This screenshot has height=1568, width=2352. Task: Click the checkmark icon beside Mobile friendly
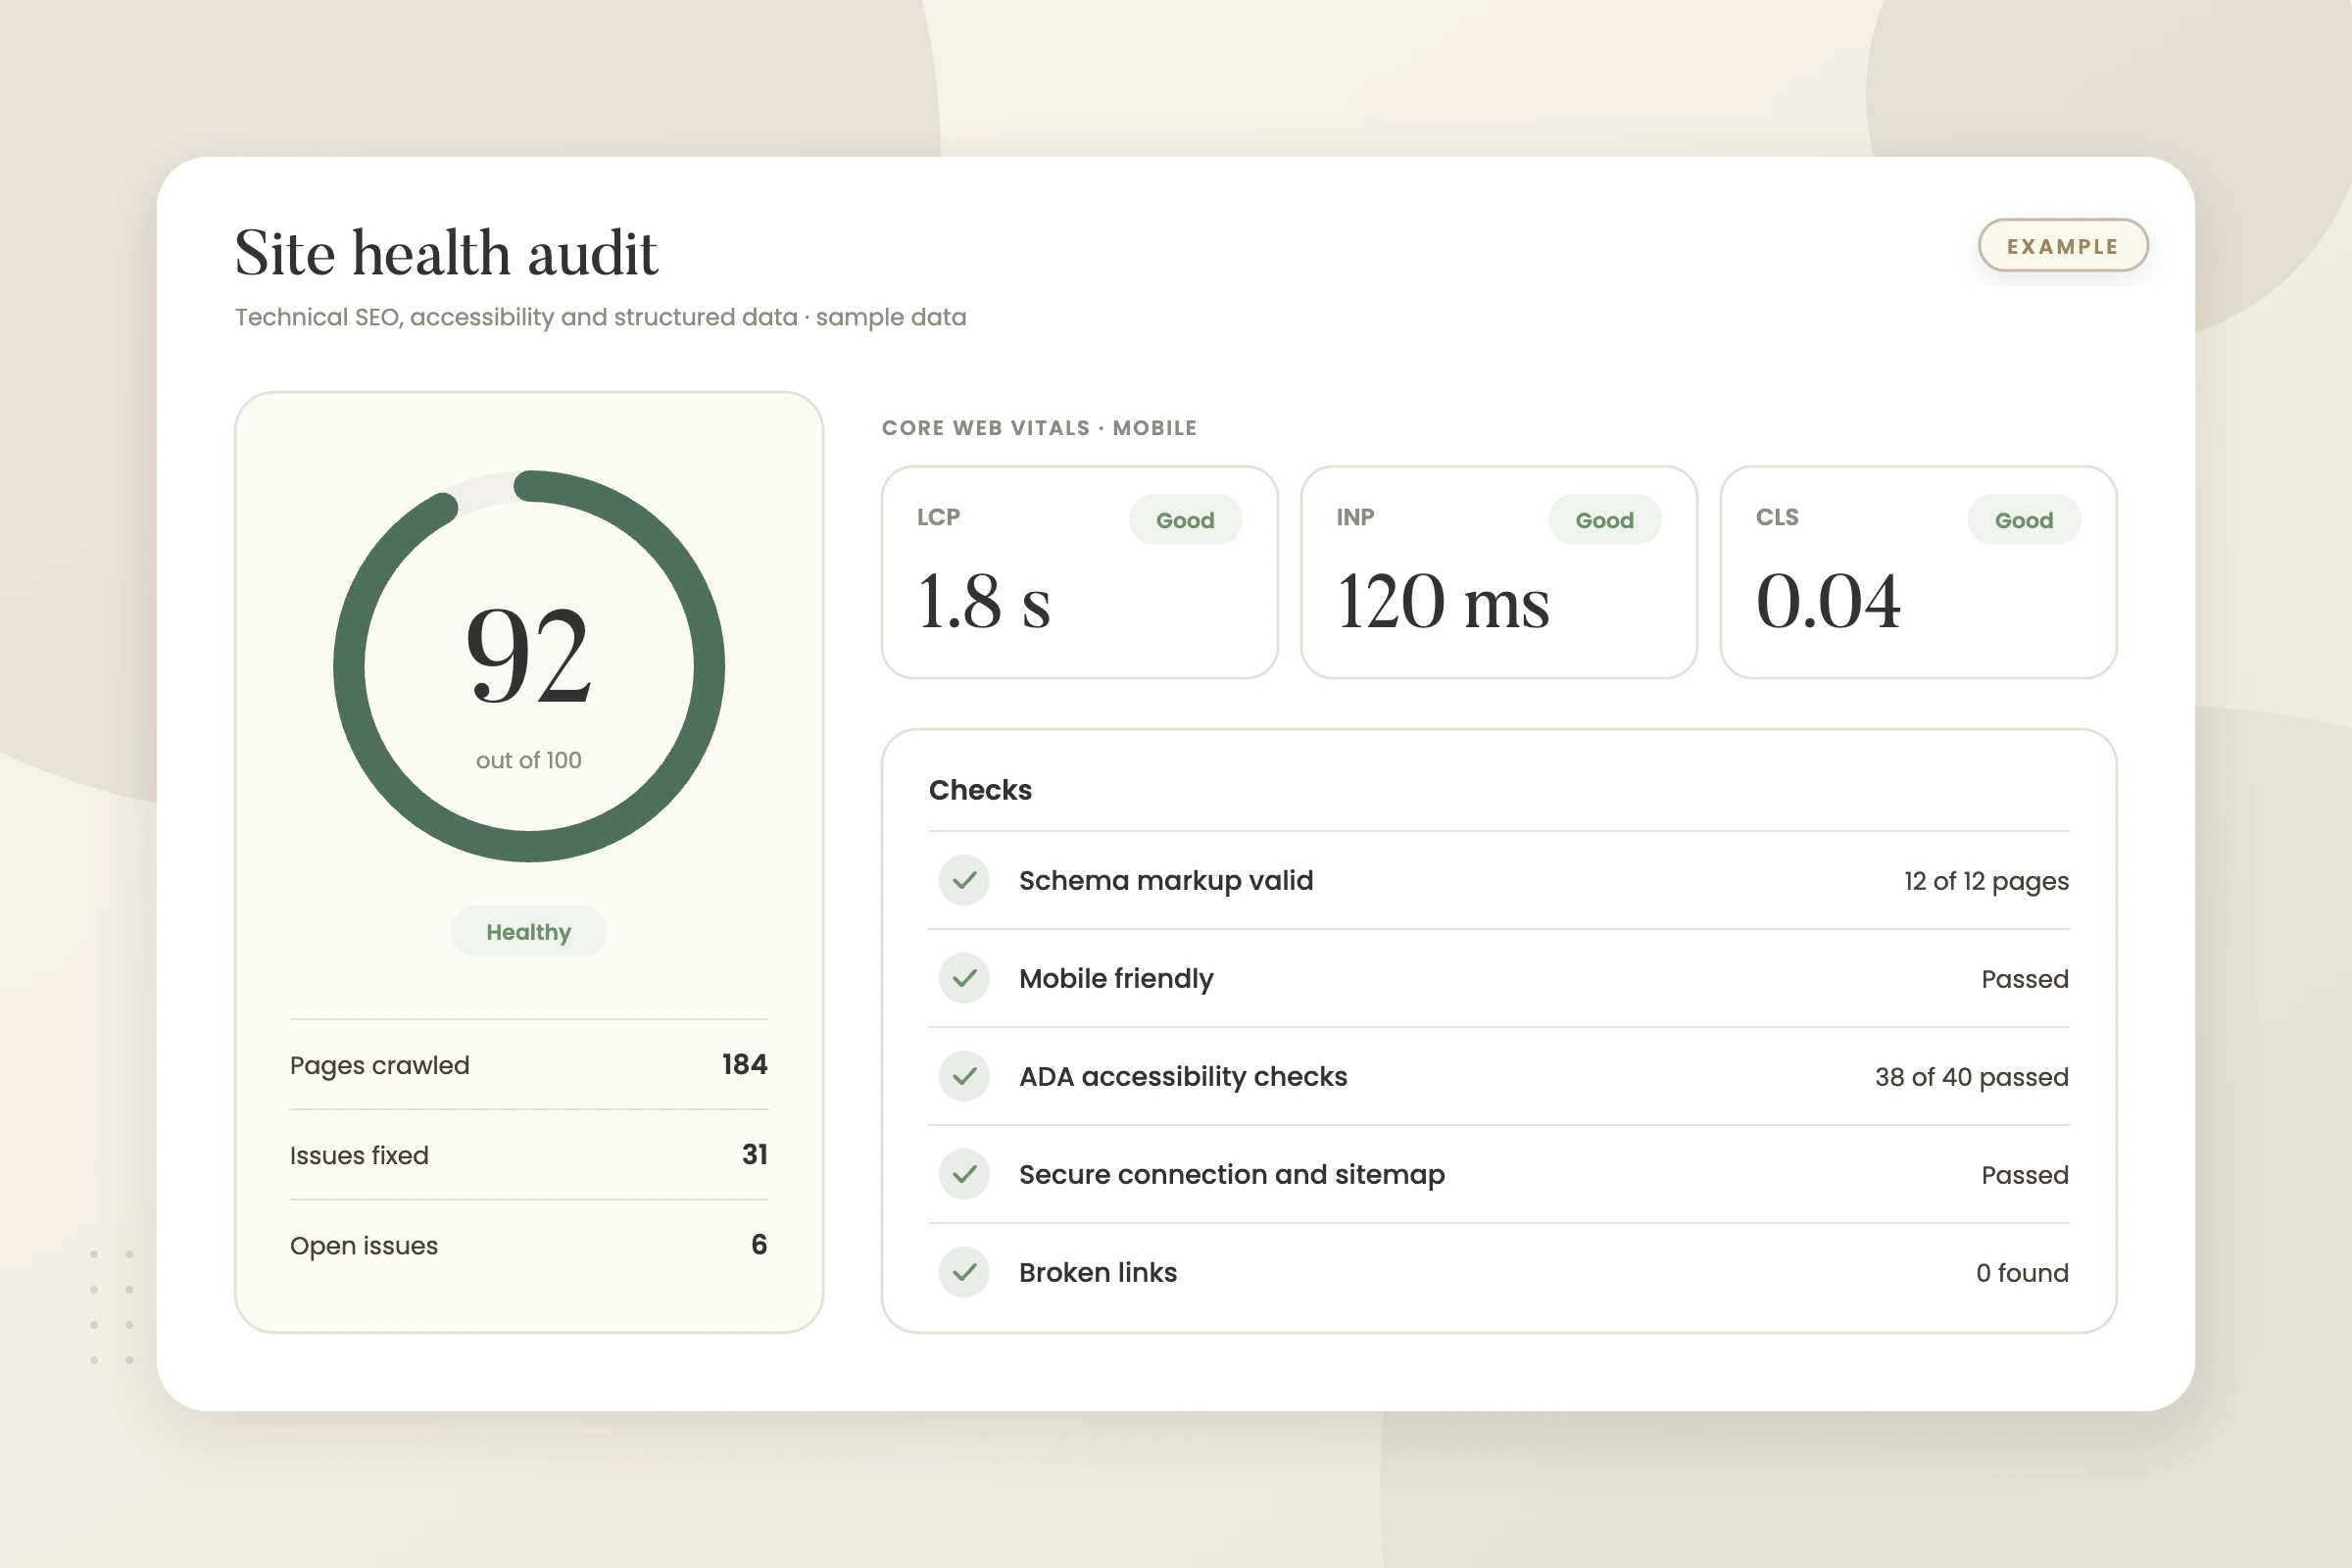pos(964,978)
